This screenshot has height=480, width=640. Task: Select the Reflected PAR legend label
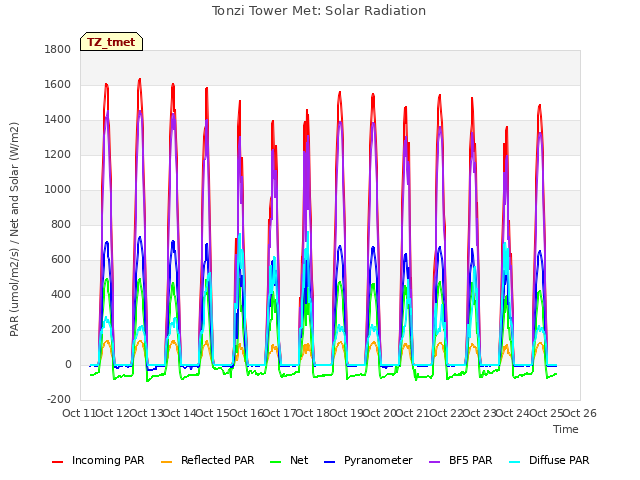pyautogui.click(x=218, y=460)
